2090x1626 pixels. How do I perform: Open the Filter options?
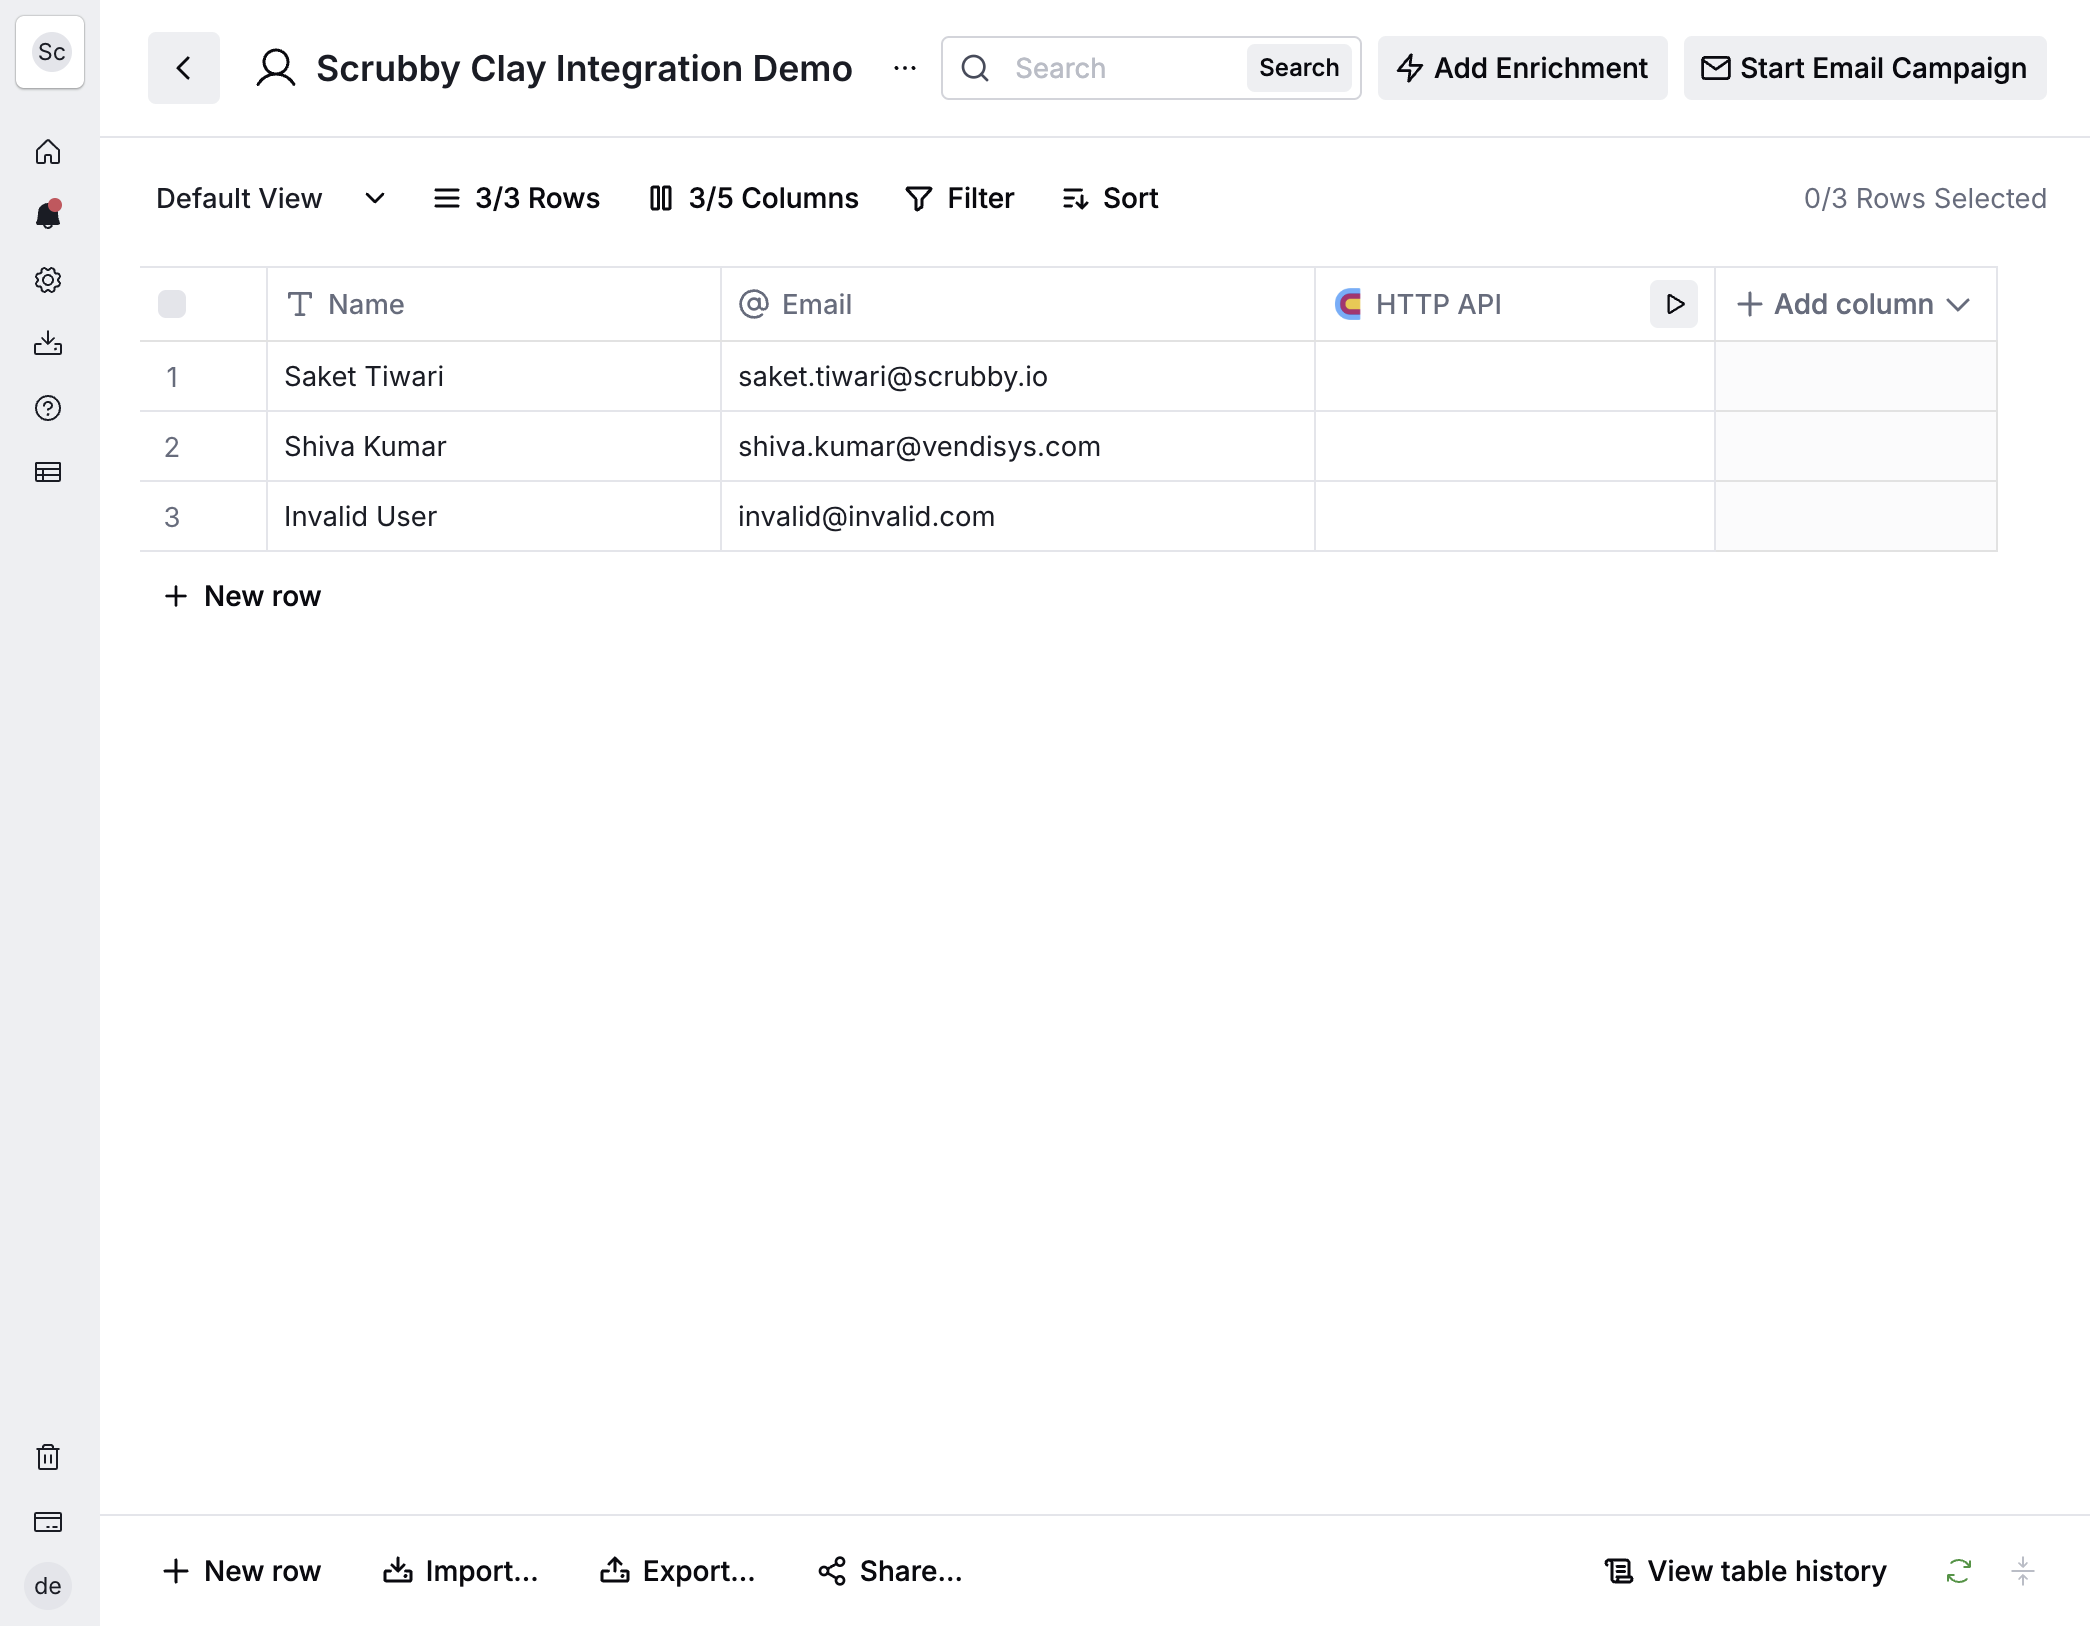959,198
